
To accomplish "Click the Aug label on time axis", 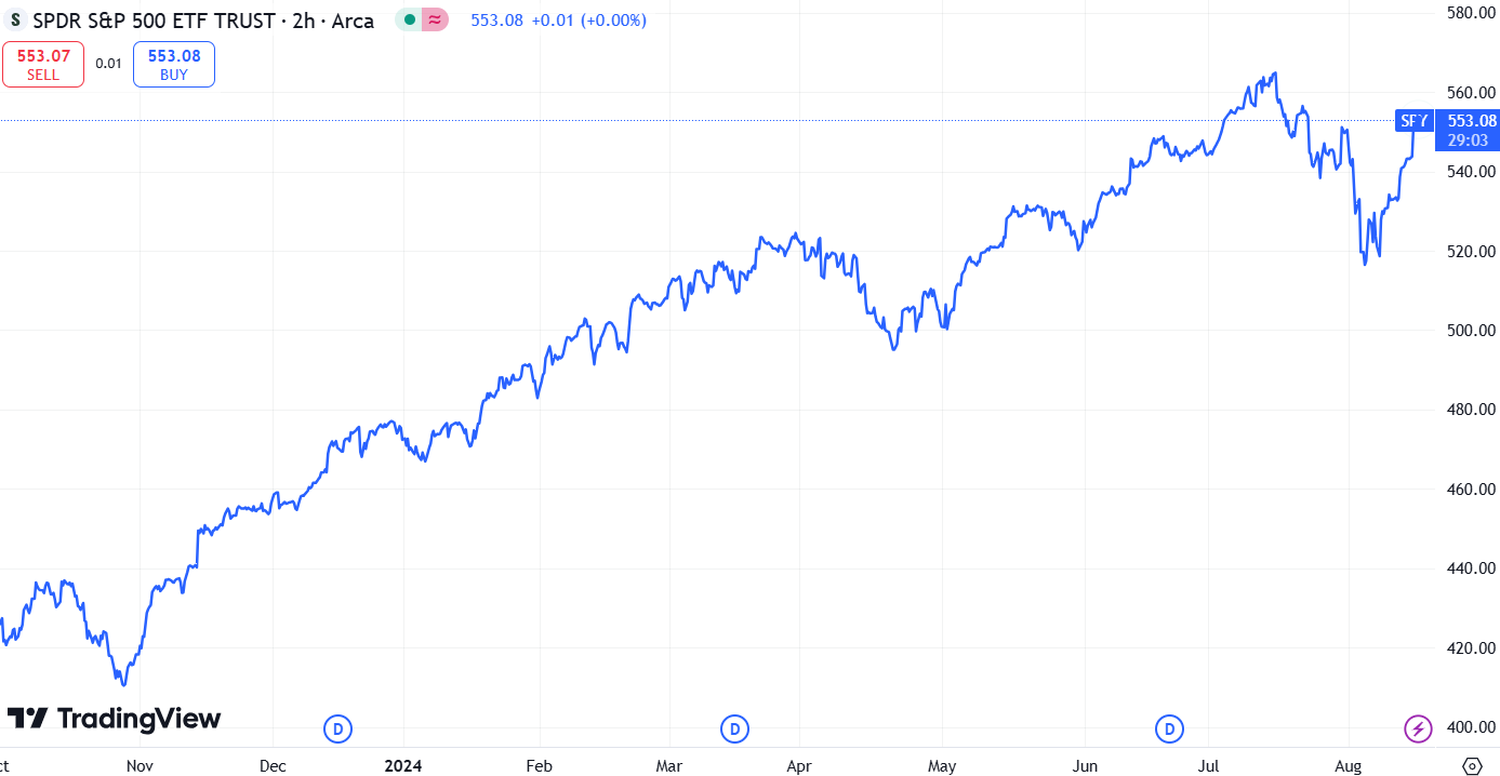I will coord(1348,766).
